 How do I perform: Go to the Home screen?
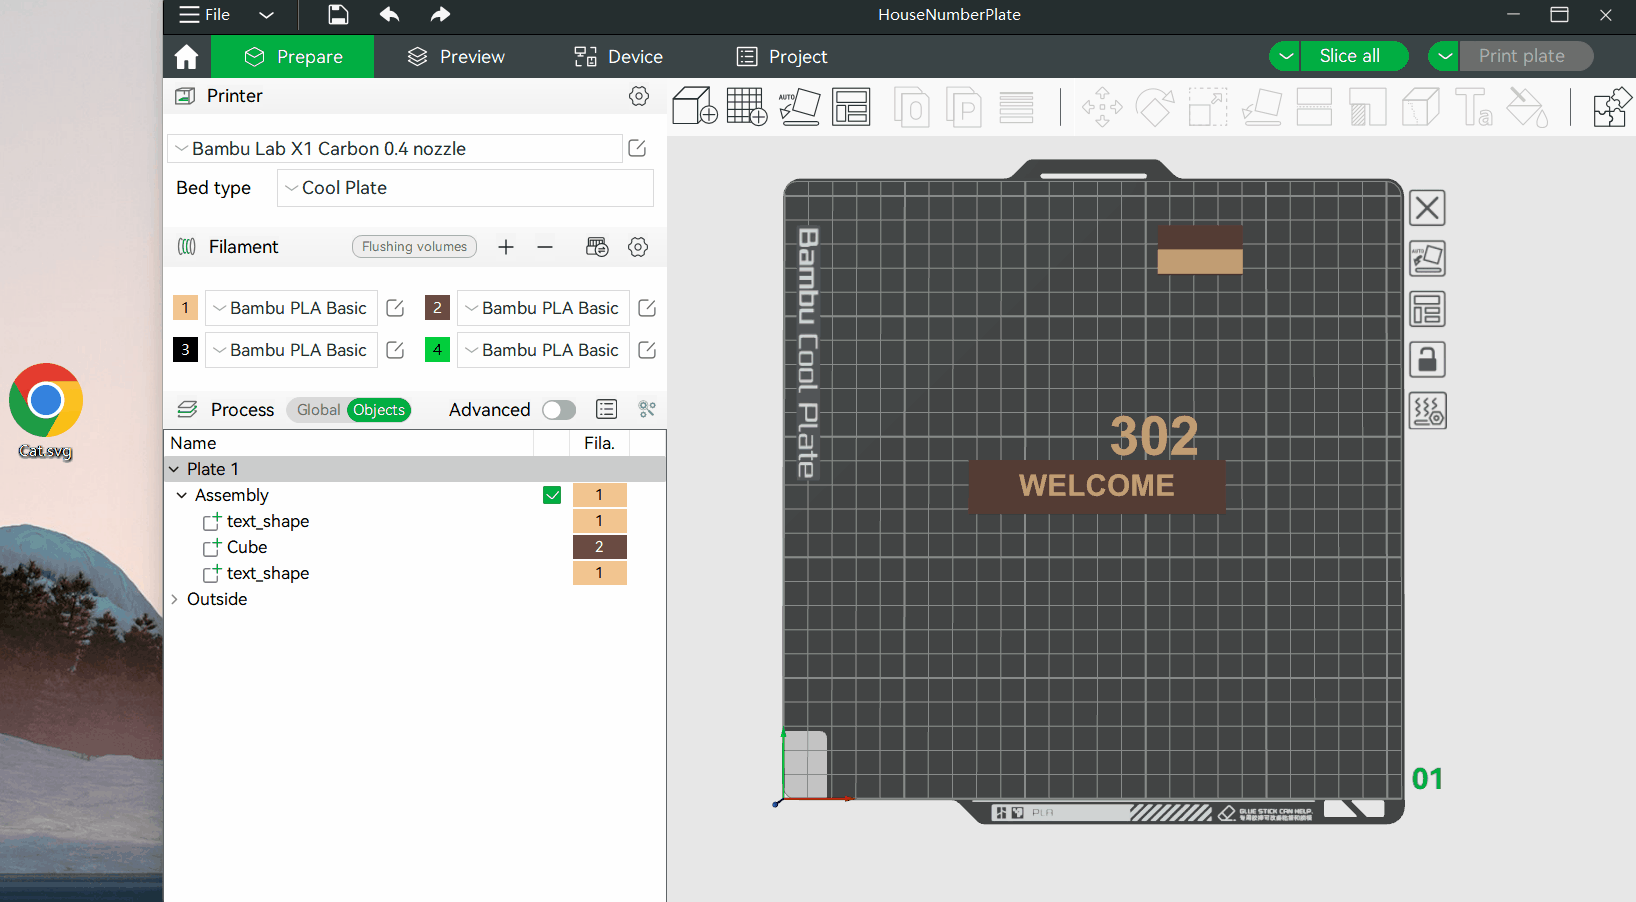pos(186,57)
